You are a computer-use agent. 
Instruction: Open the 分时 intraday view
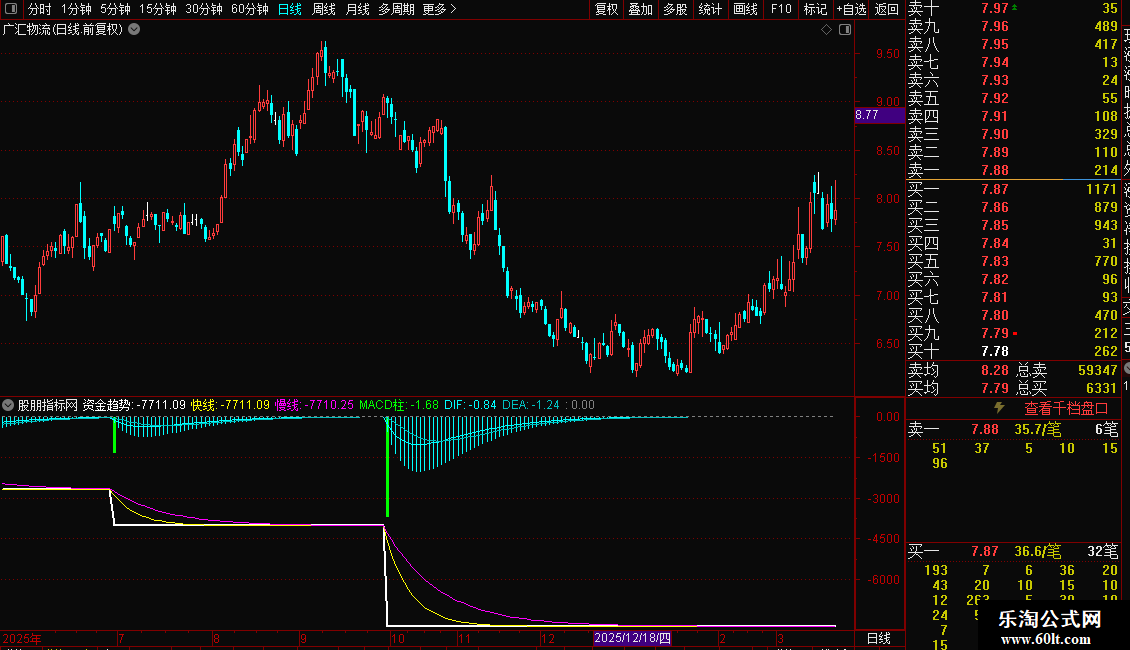(x=40, y=9)
